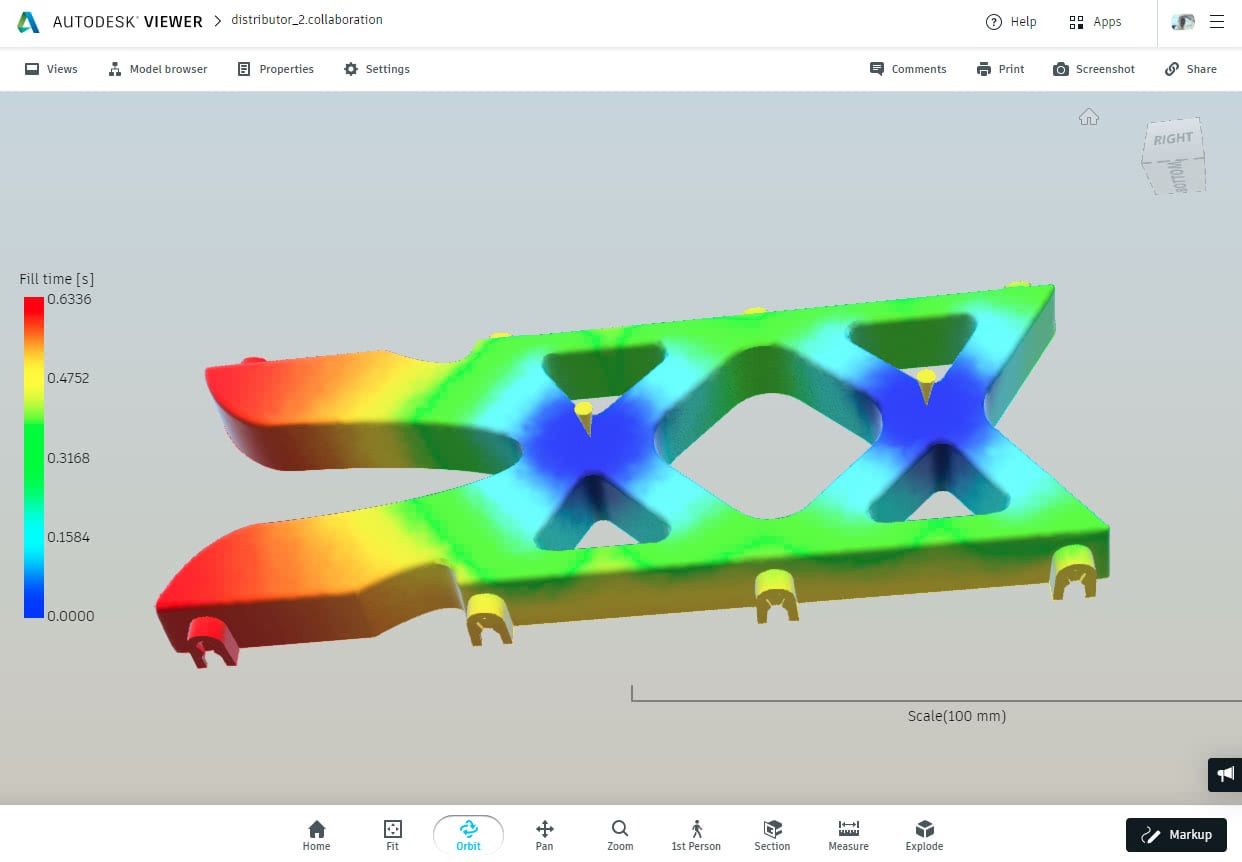Viewport: 1242px width, 862px height.
Task: Select the Zoom tool
Action: 620,834
